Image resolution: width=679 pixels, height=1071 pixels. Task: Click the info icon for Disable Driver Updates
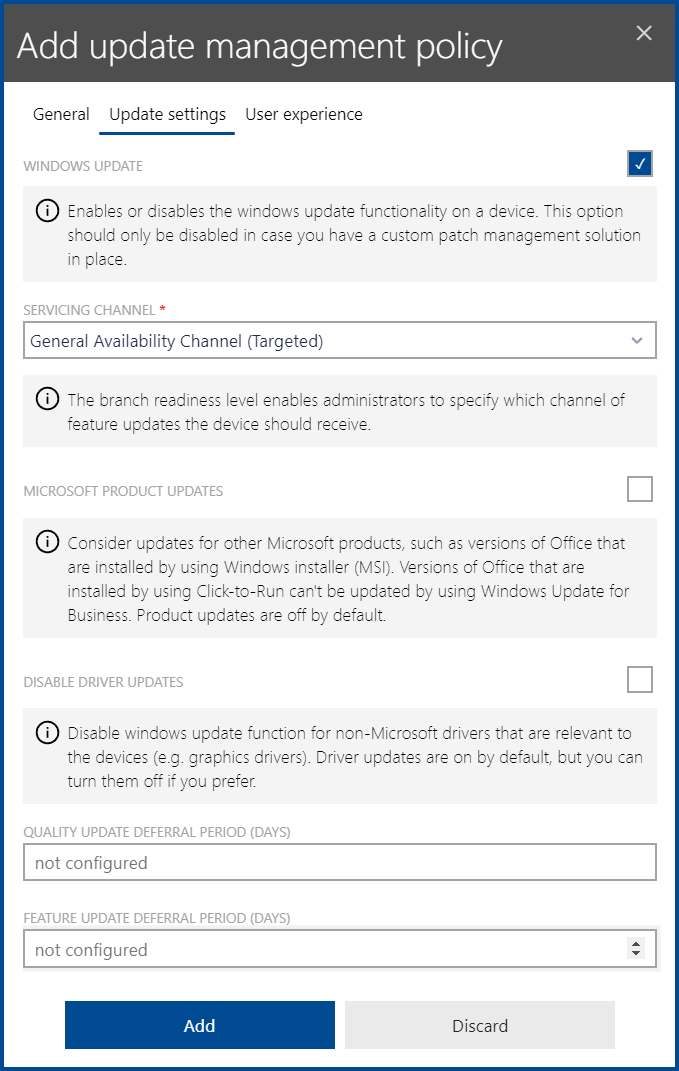coord(47,733)
